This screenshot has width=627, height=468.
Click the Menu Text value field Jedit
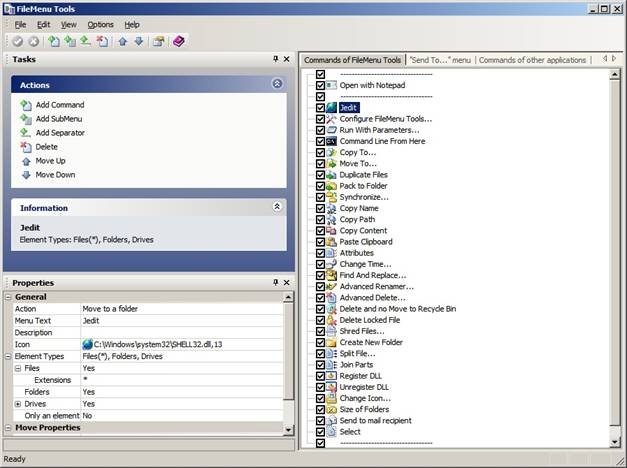click(x=182, y=321)
